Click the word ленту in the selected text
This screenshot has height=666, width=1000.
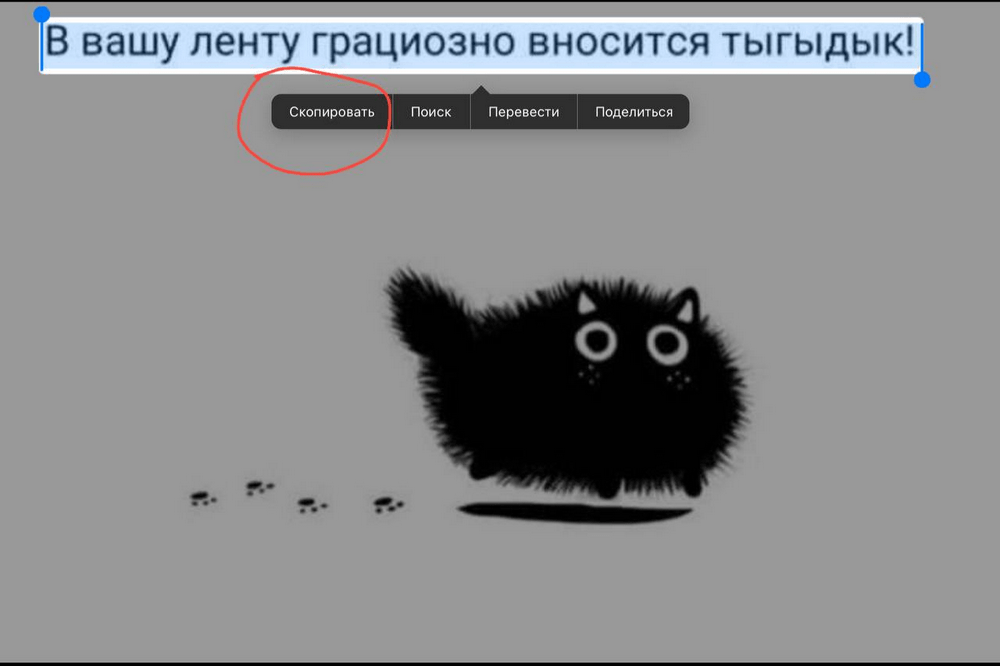[x=245, y=43]
